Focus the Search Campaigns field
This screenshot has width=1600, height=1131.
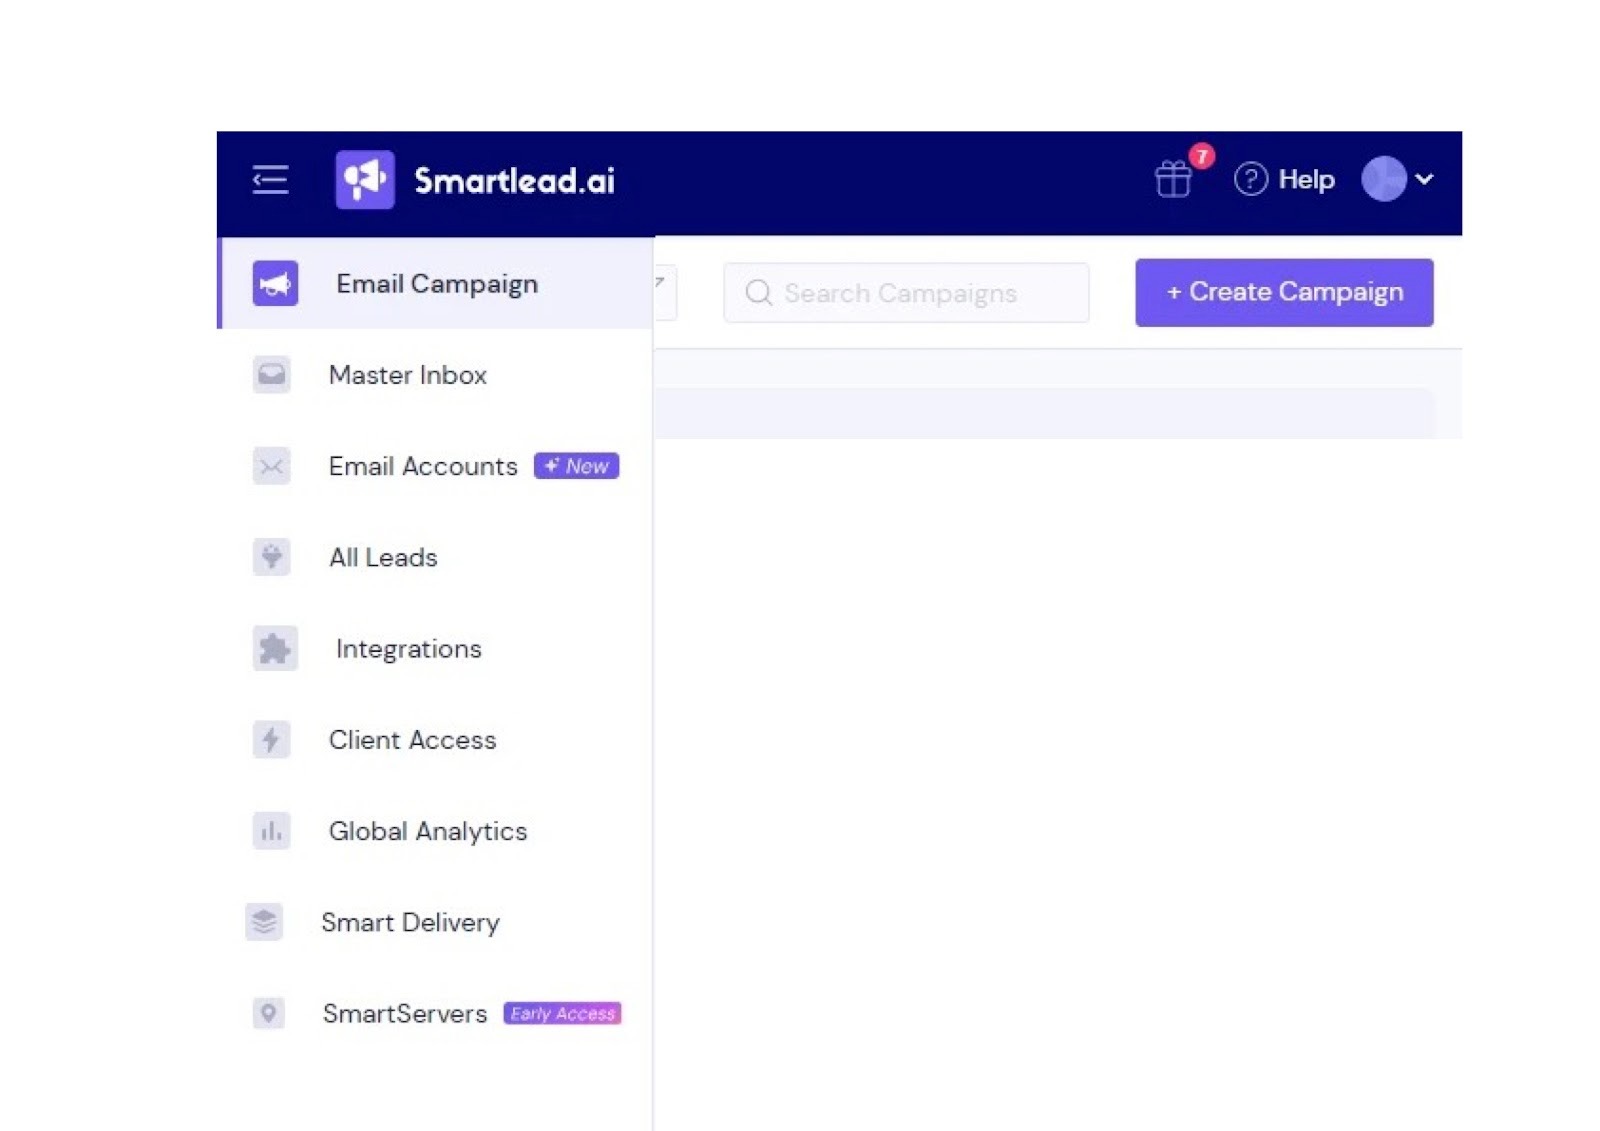(x=906, y=293)
